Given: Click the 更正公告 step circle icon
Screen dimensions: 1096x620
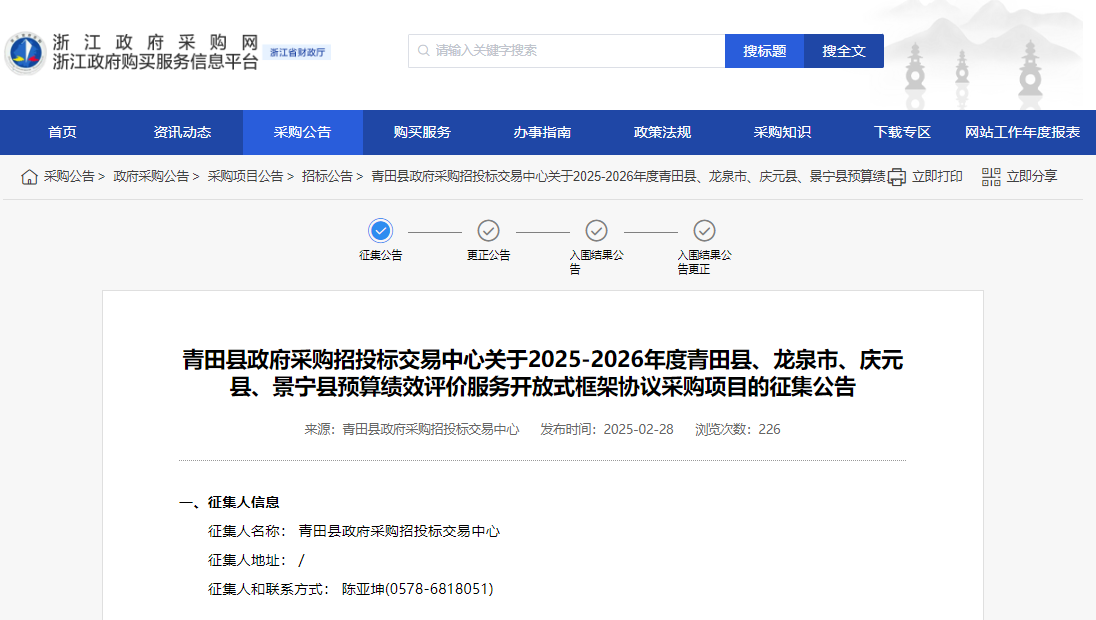Looking at the screenshot, I should [489, 231].
